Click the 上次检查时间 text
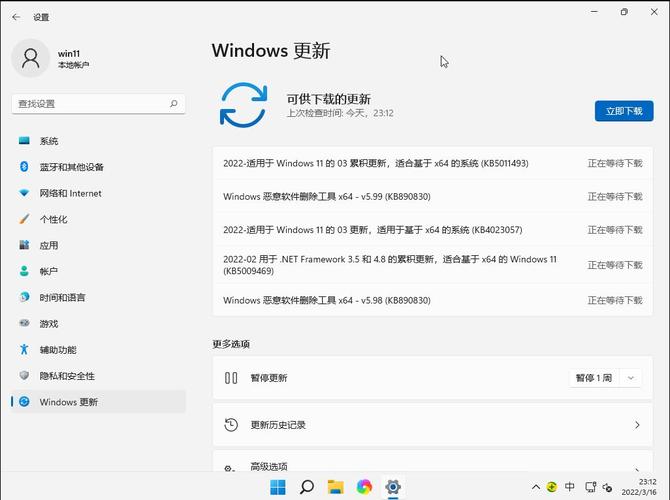This screenshot has width=670, height=500. (x=340, y=113)
